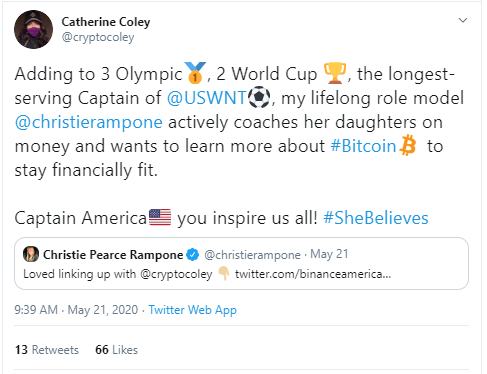
Task: Open the #Bitcoin hashtag
Action: pyautogui.click(x=363, y=146)
